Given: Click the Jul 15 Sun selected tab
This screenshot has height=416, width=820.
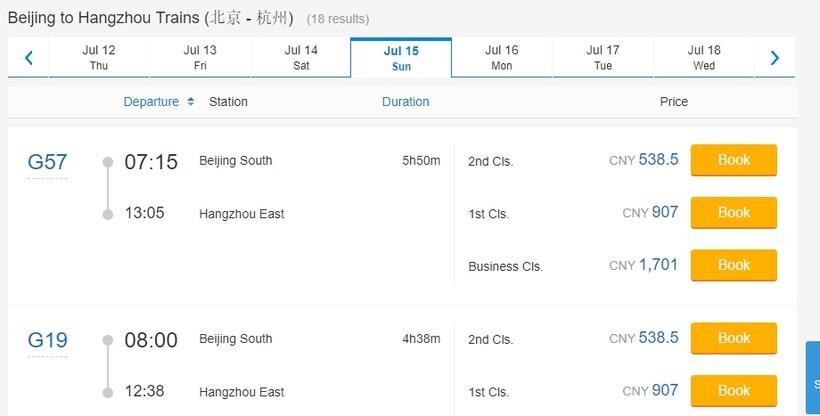Looking at the screenshot, I should click(x=401, y=58).
